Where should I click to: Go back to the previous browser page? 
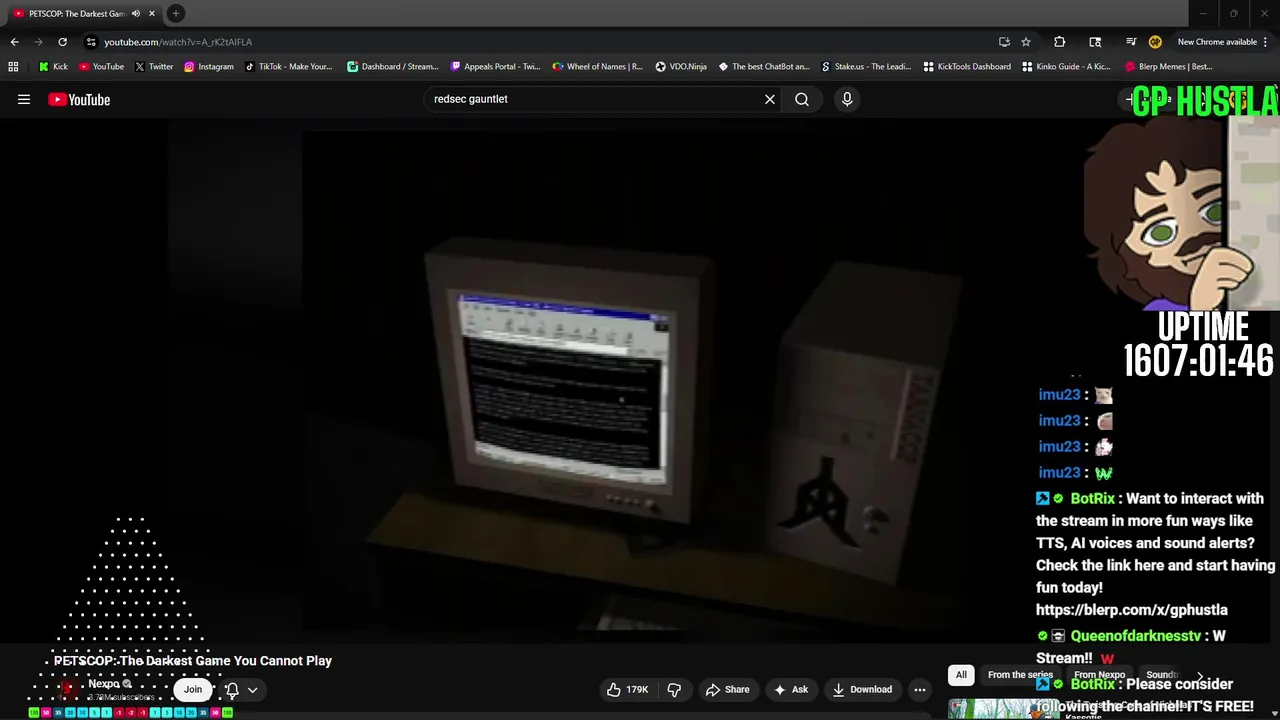point(14,42)
